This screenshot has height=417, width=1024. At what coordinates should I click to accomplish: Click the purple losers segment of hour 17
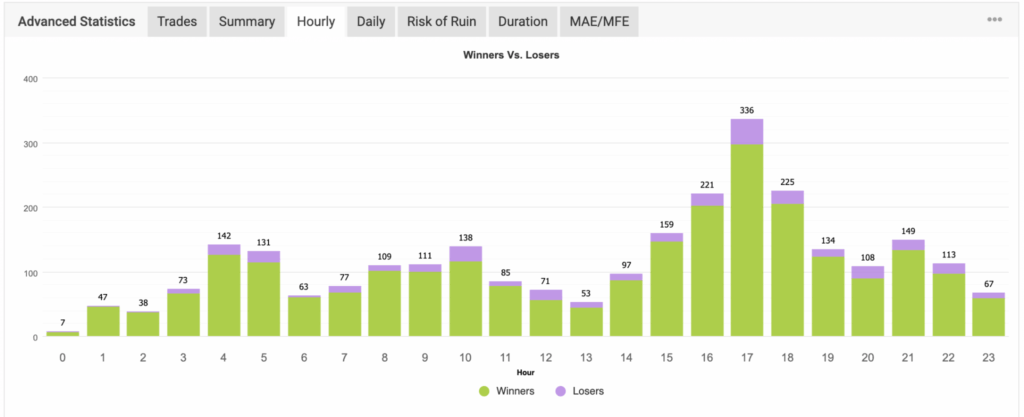point(747,131)
